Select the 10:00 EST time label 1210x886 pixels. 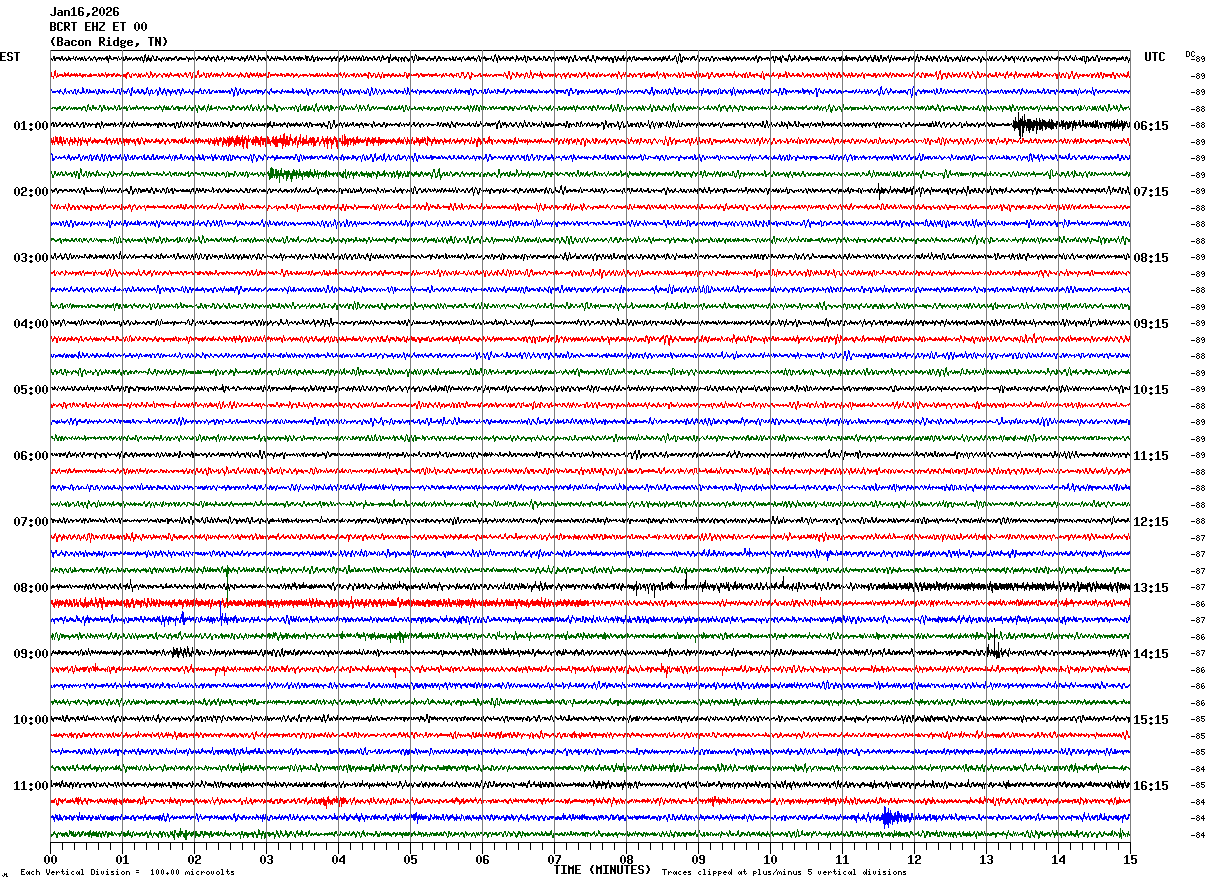(31, 720)
